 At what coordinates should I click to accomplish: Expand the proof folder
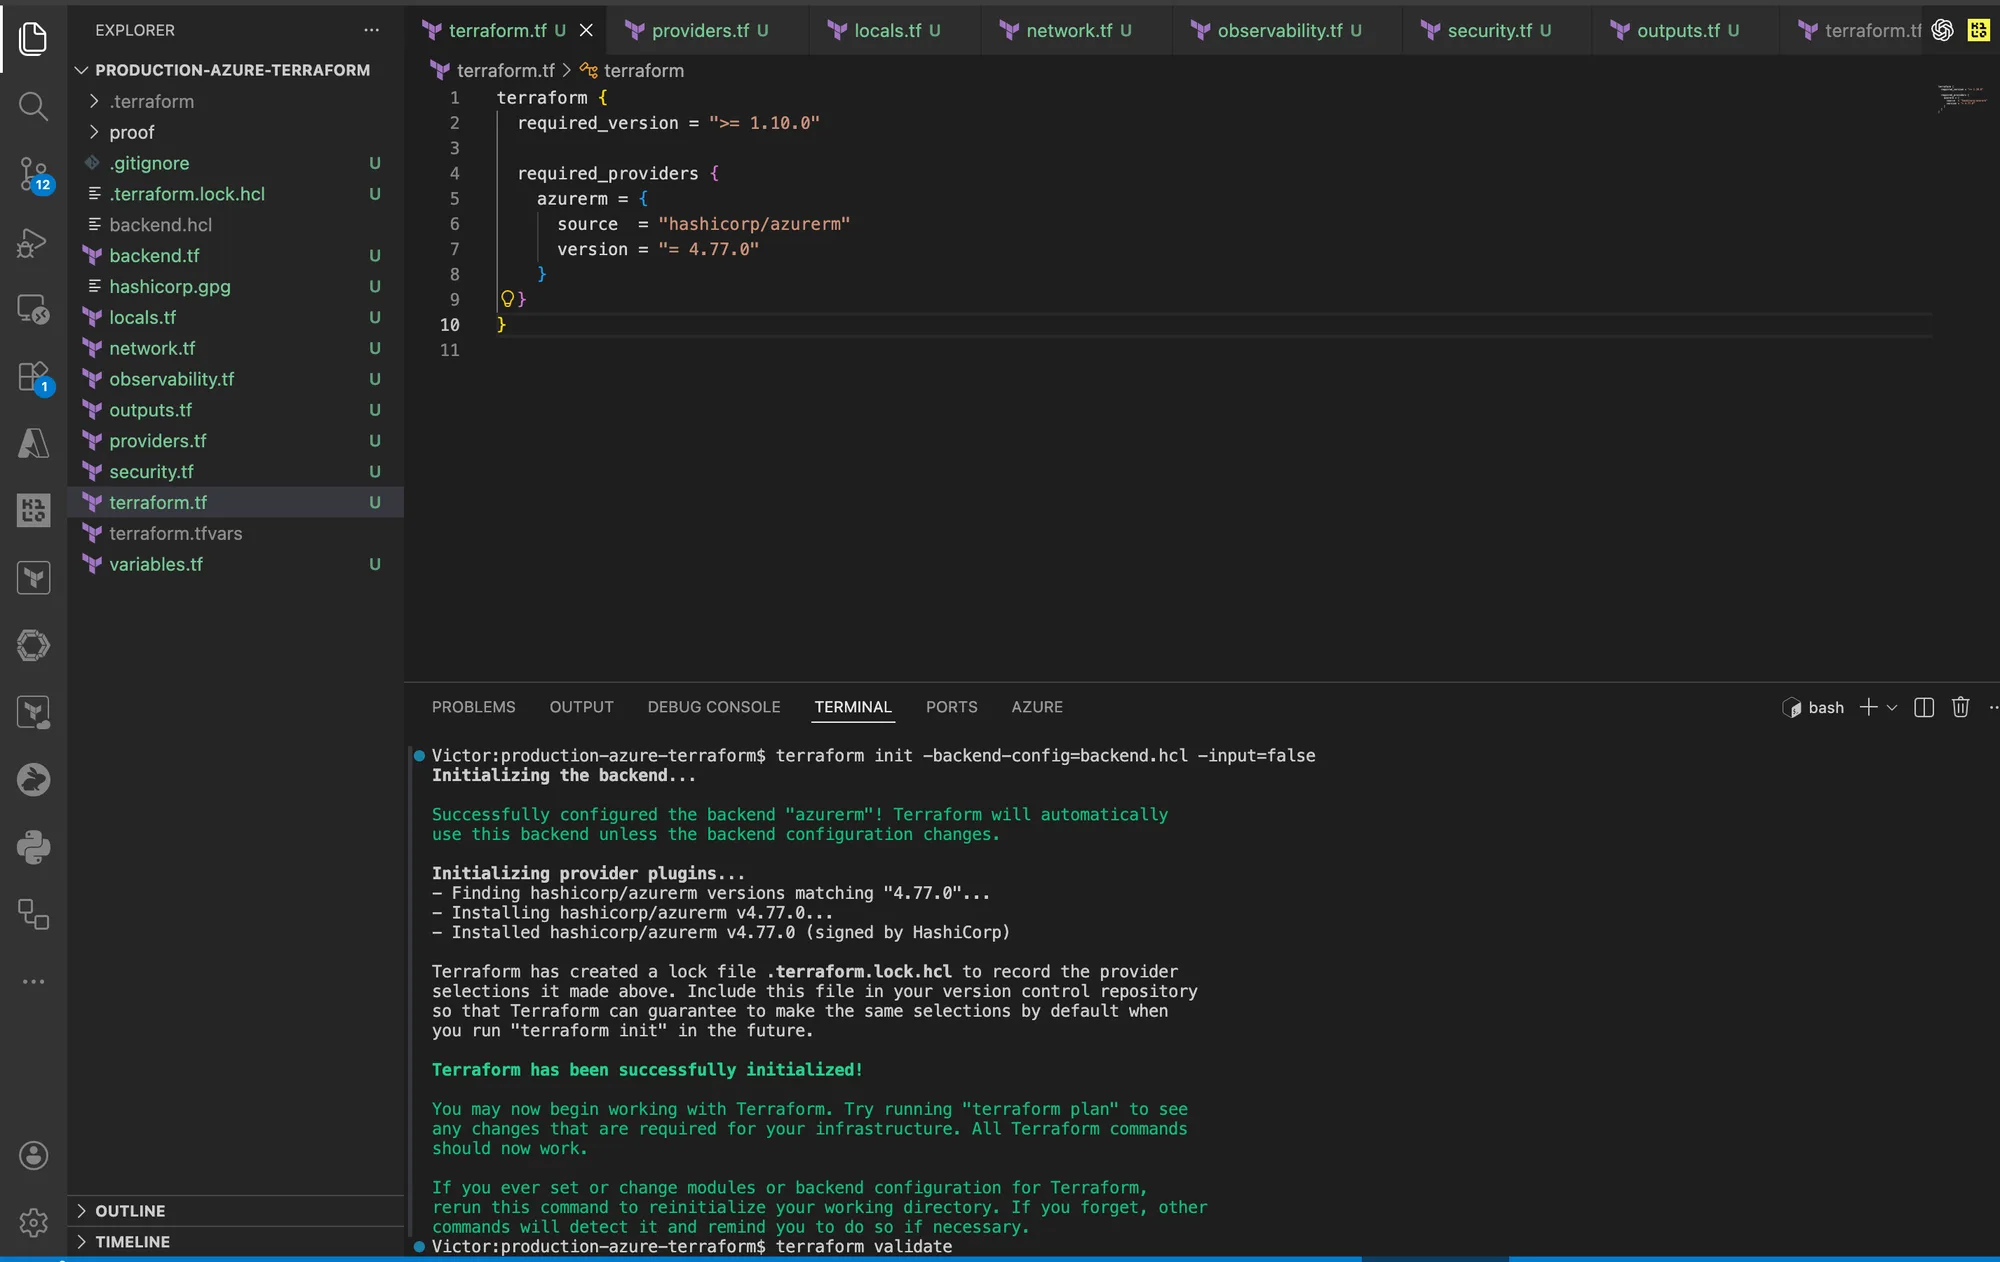point(236,132)
